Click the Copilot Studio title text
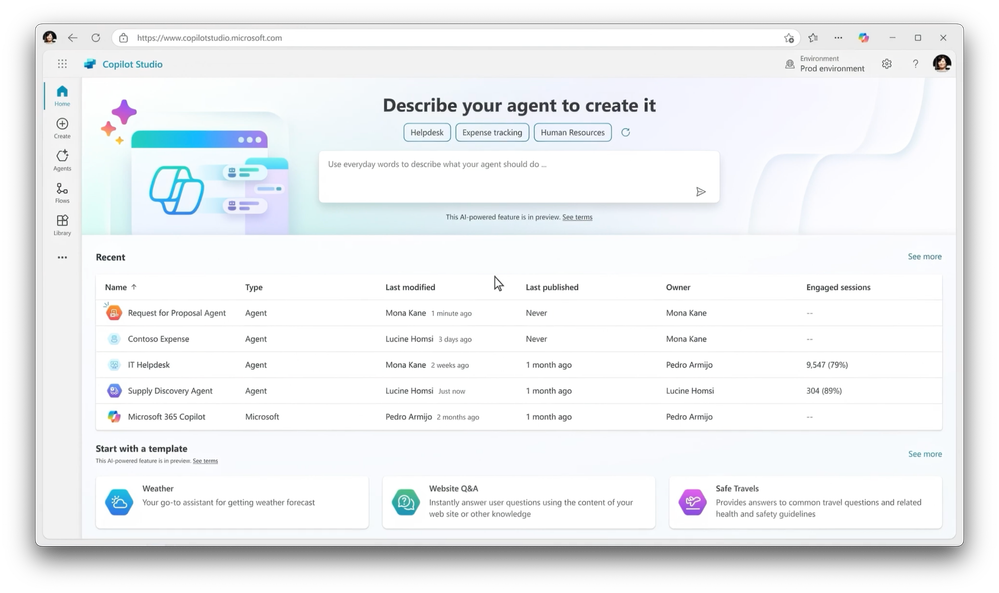The image size is (999, 593). pyautogui.click(x=132, y=64)
